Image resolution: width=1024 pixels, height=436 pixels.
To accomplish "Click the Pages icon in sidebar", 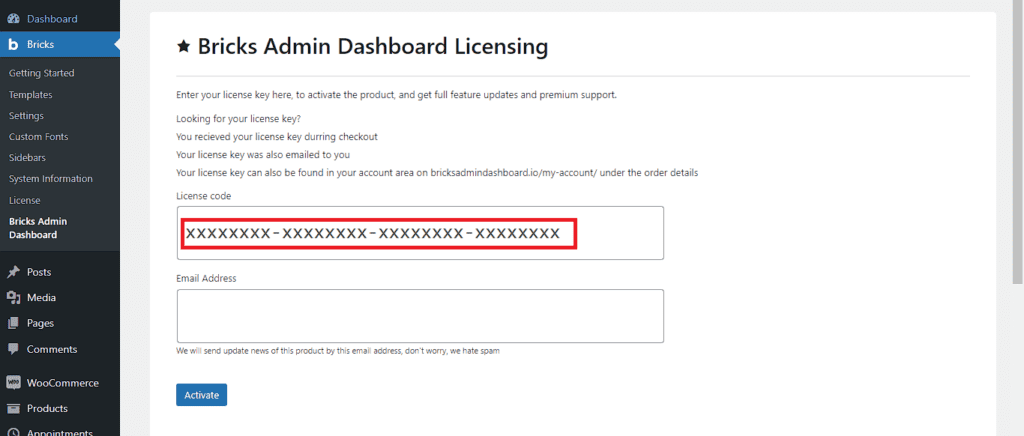I will [13, 324].
